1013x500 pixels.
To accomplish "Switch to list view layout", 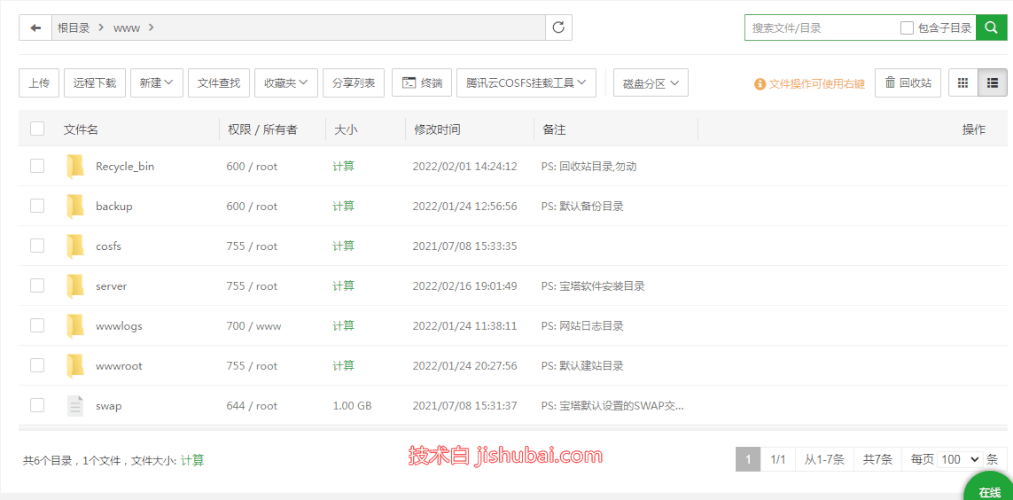I will 993,83.
